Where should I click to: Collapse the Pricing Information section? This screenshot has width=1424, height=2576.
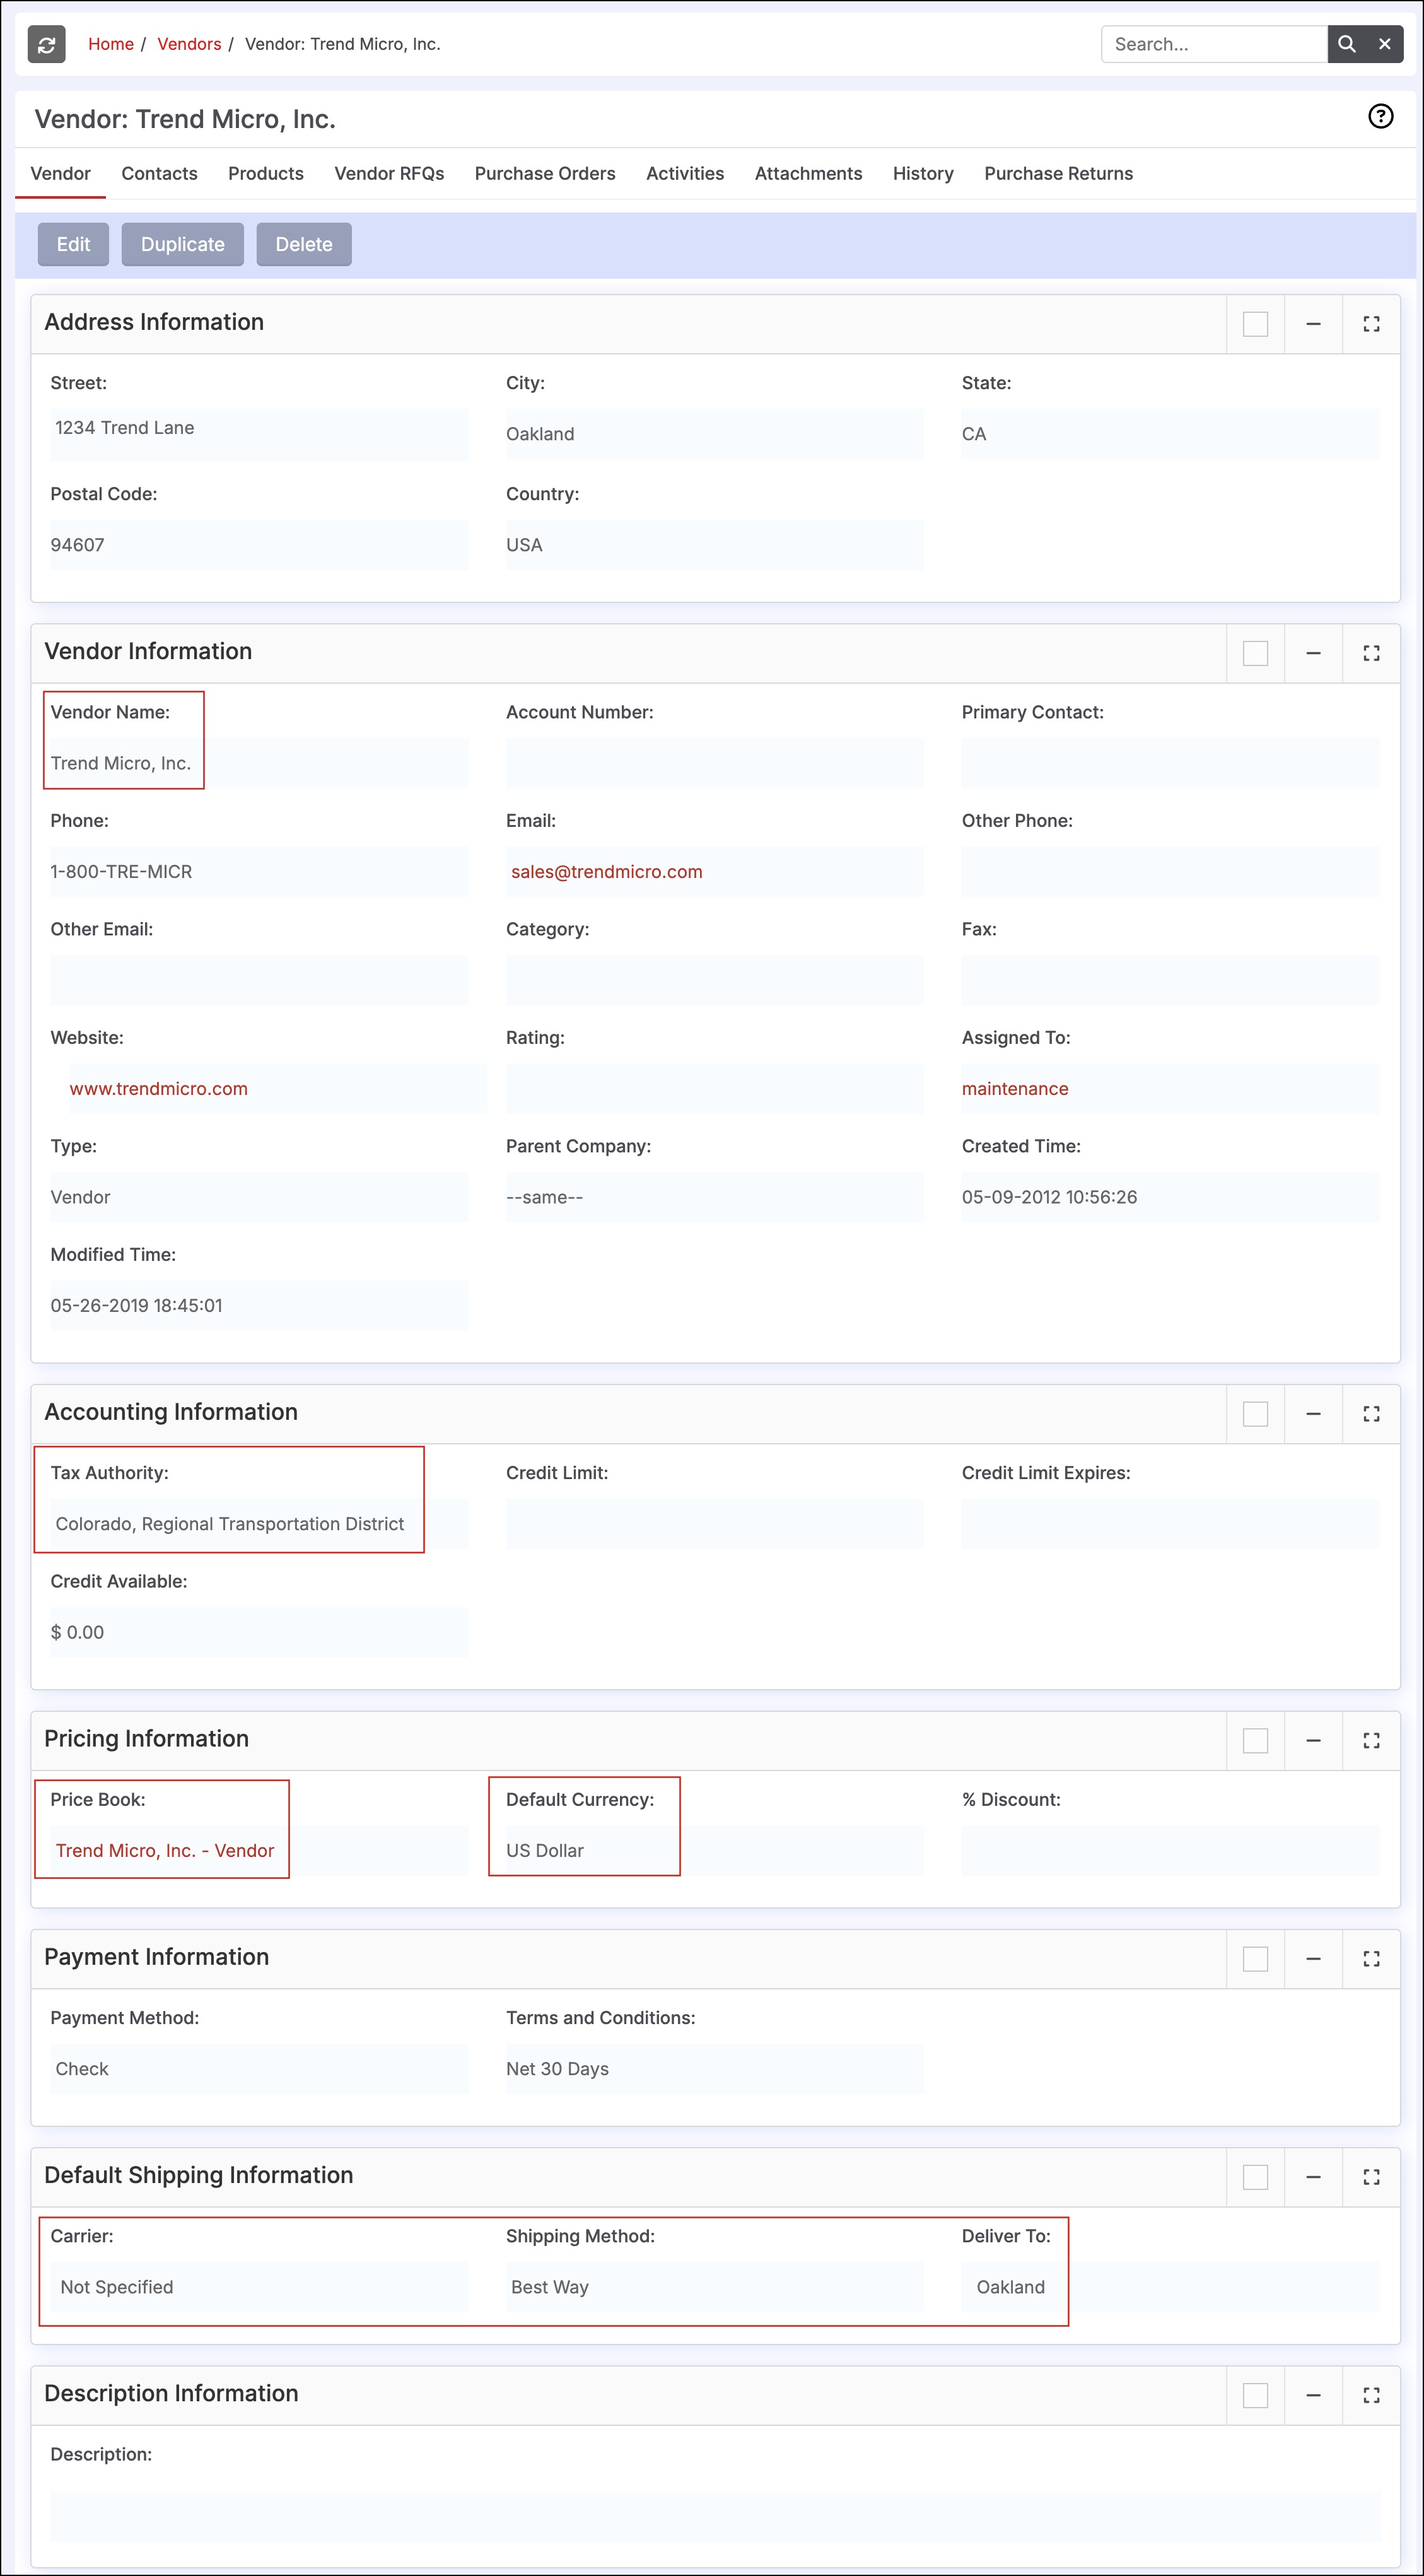coord(1313,1740)
